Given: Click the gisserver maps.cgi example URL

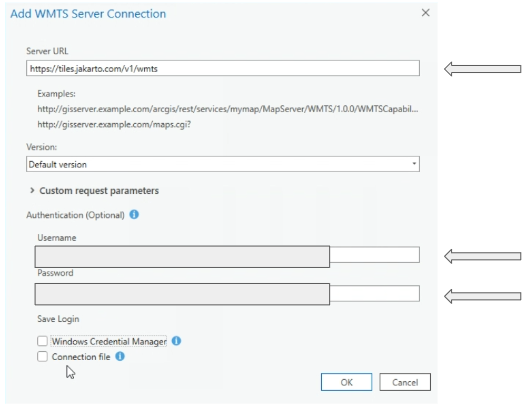Looking at the screenshot, I should [x=114, y=124].
